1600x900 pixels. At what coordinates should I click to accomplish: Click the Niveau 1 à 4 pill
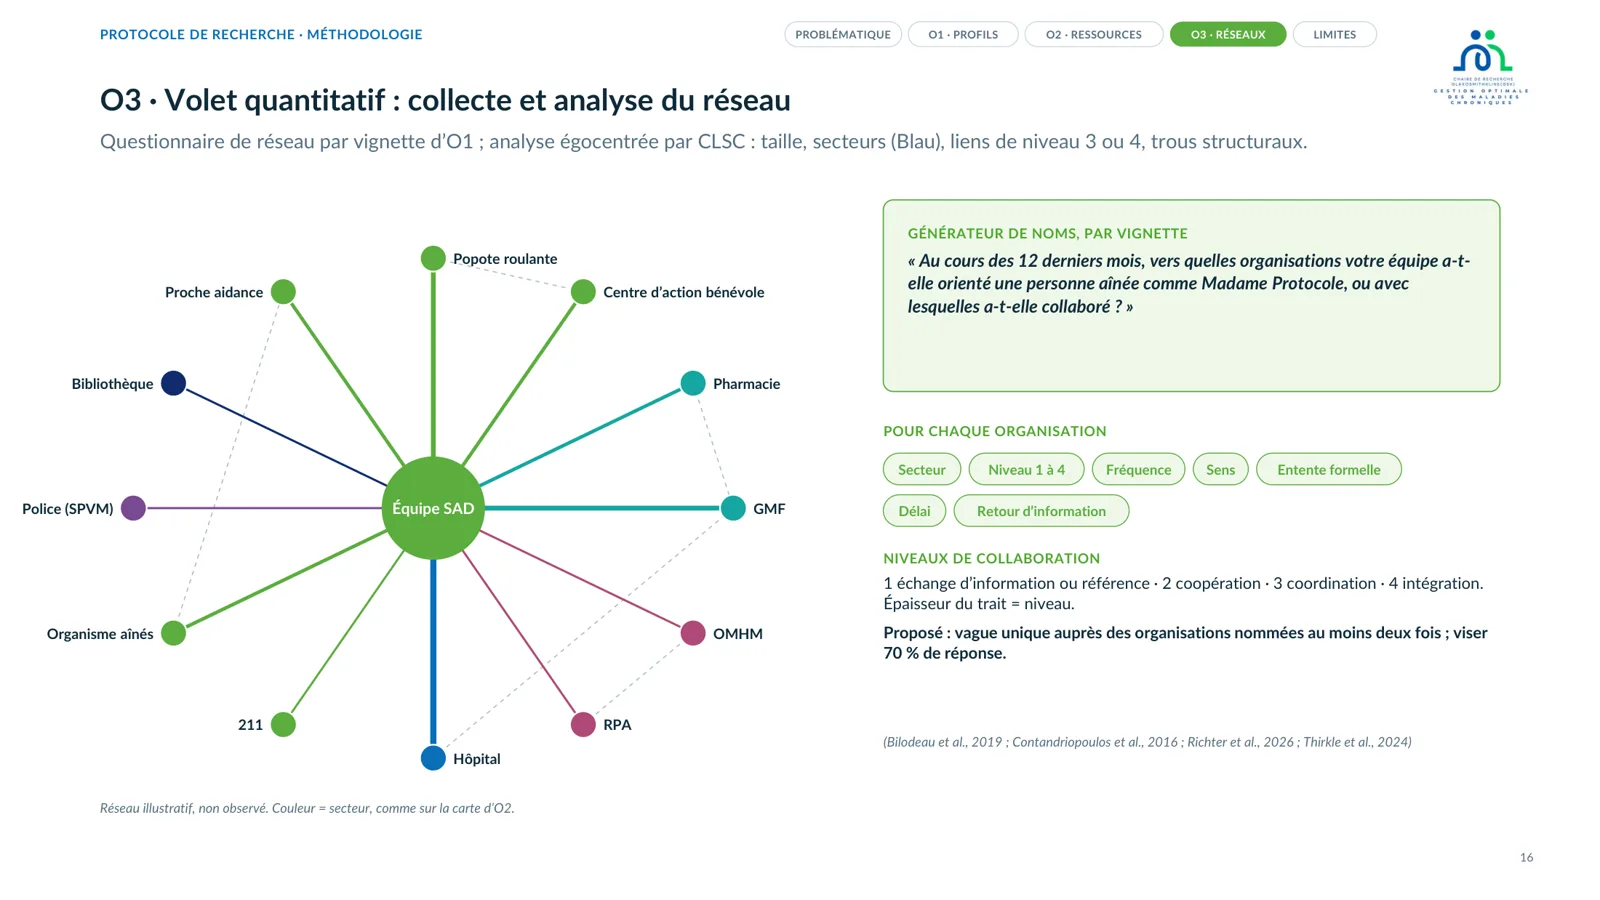[1026, 469]
